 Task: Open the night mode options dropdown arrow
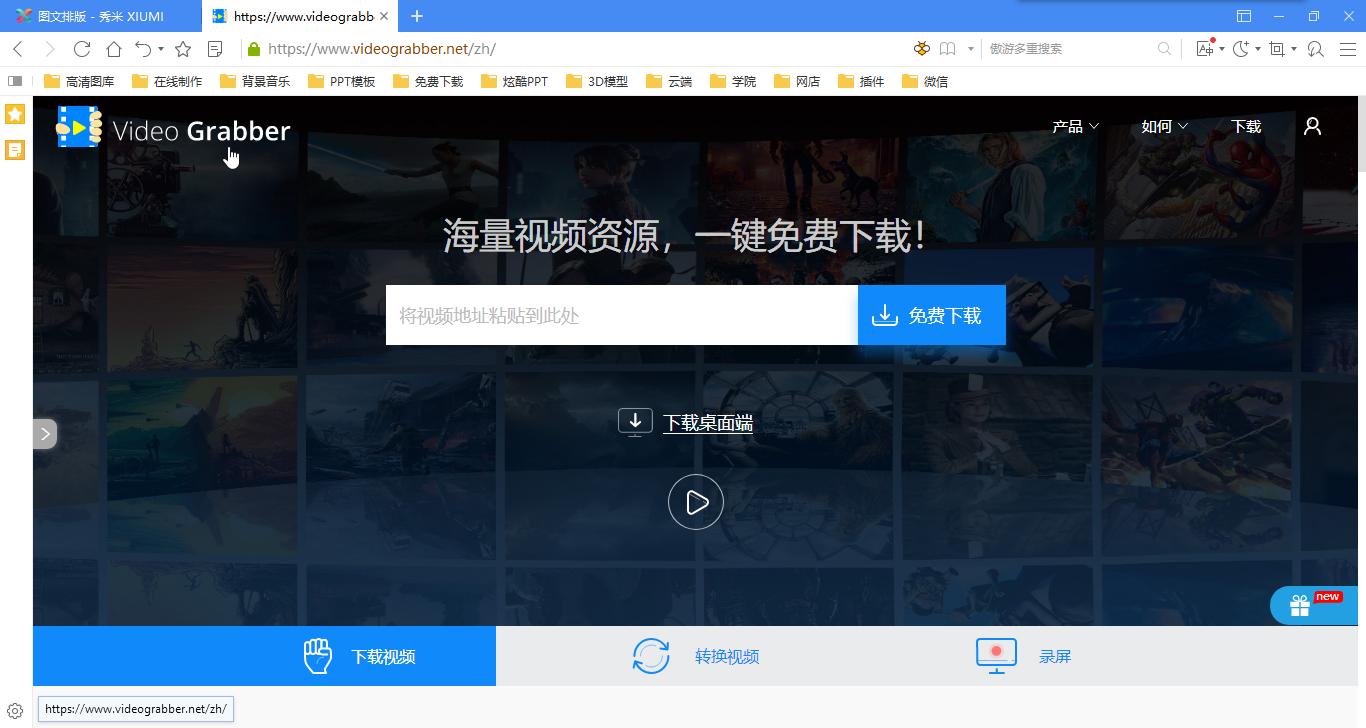tap(1258, 49)
